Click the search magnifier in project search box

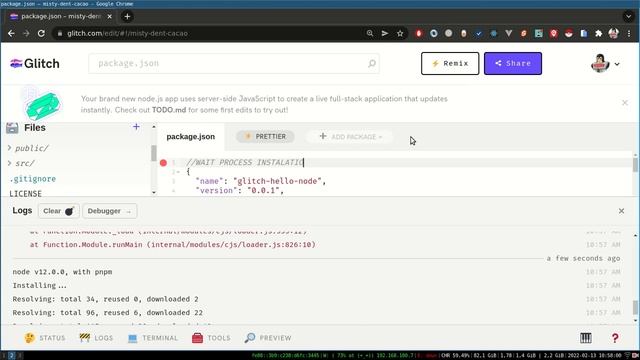coord(371,64)
